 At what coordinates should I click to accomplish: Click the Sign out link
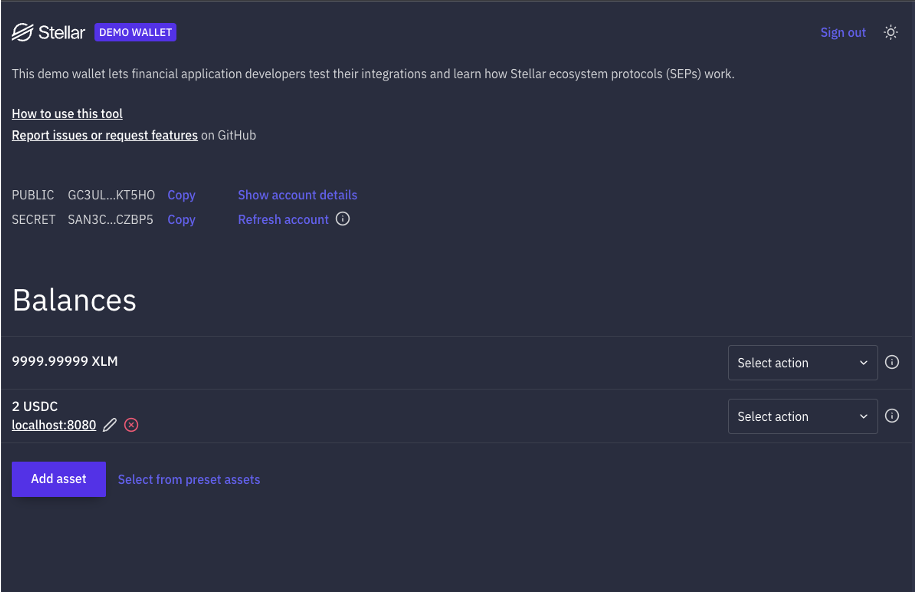(843, 32)
